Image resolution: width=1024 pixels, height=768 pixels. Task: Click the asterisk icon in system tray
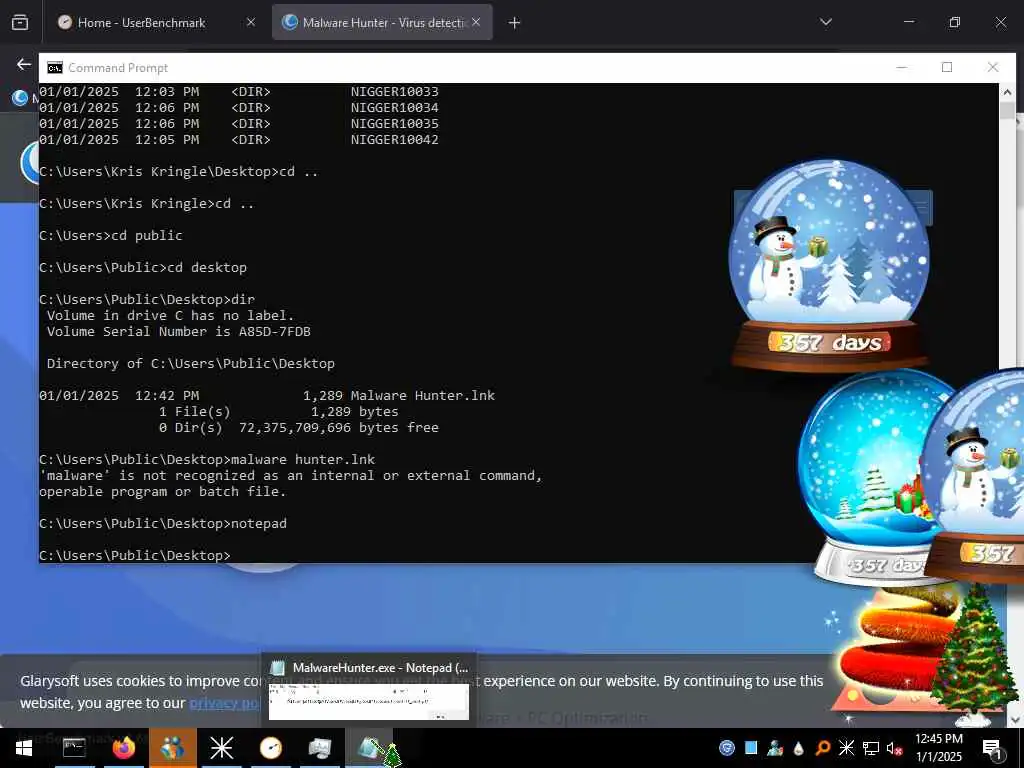click(x=846, y=748)
